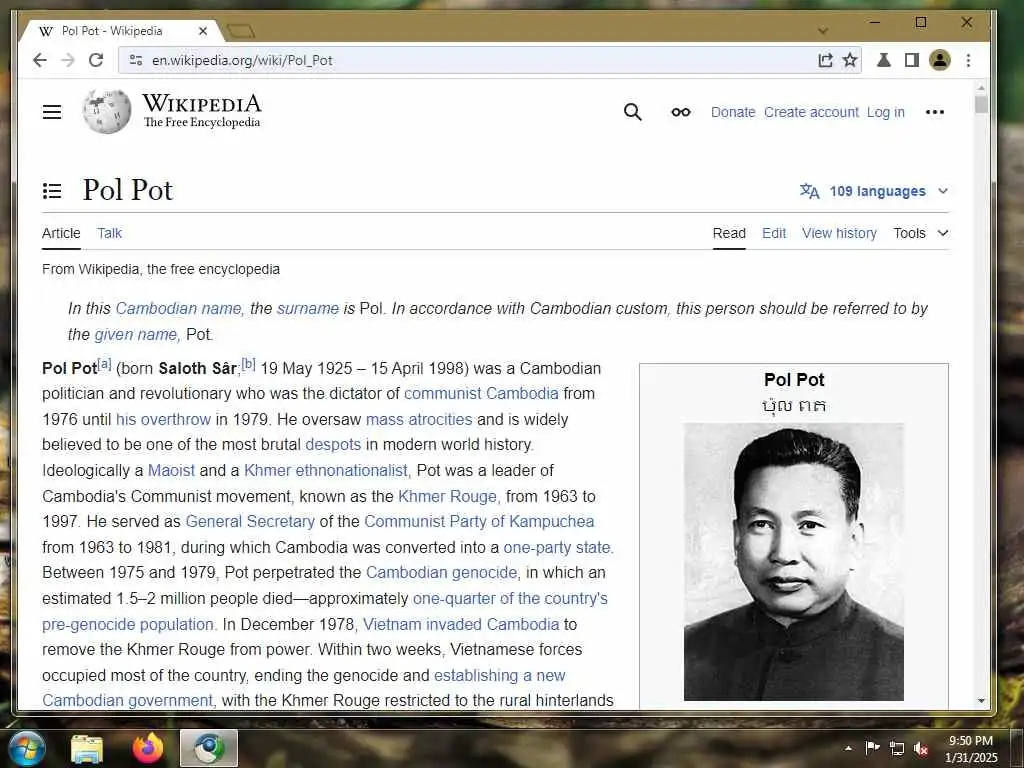Viewport: 1024px width, 768px height.
Task: Follow the mass atrocities link
Action: click(x=419, y=419)
